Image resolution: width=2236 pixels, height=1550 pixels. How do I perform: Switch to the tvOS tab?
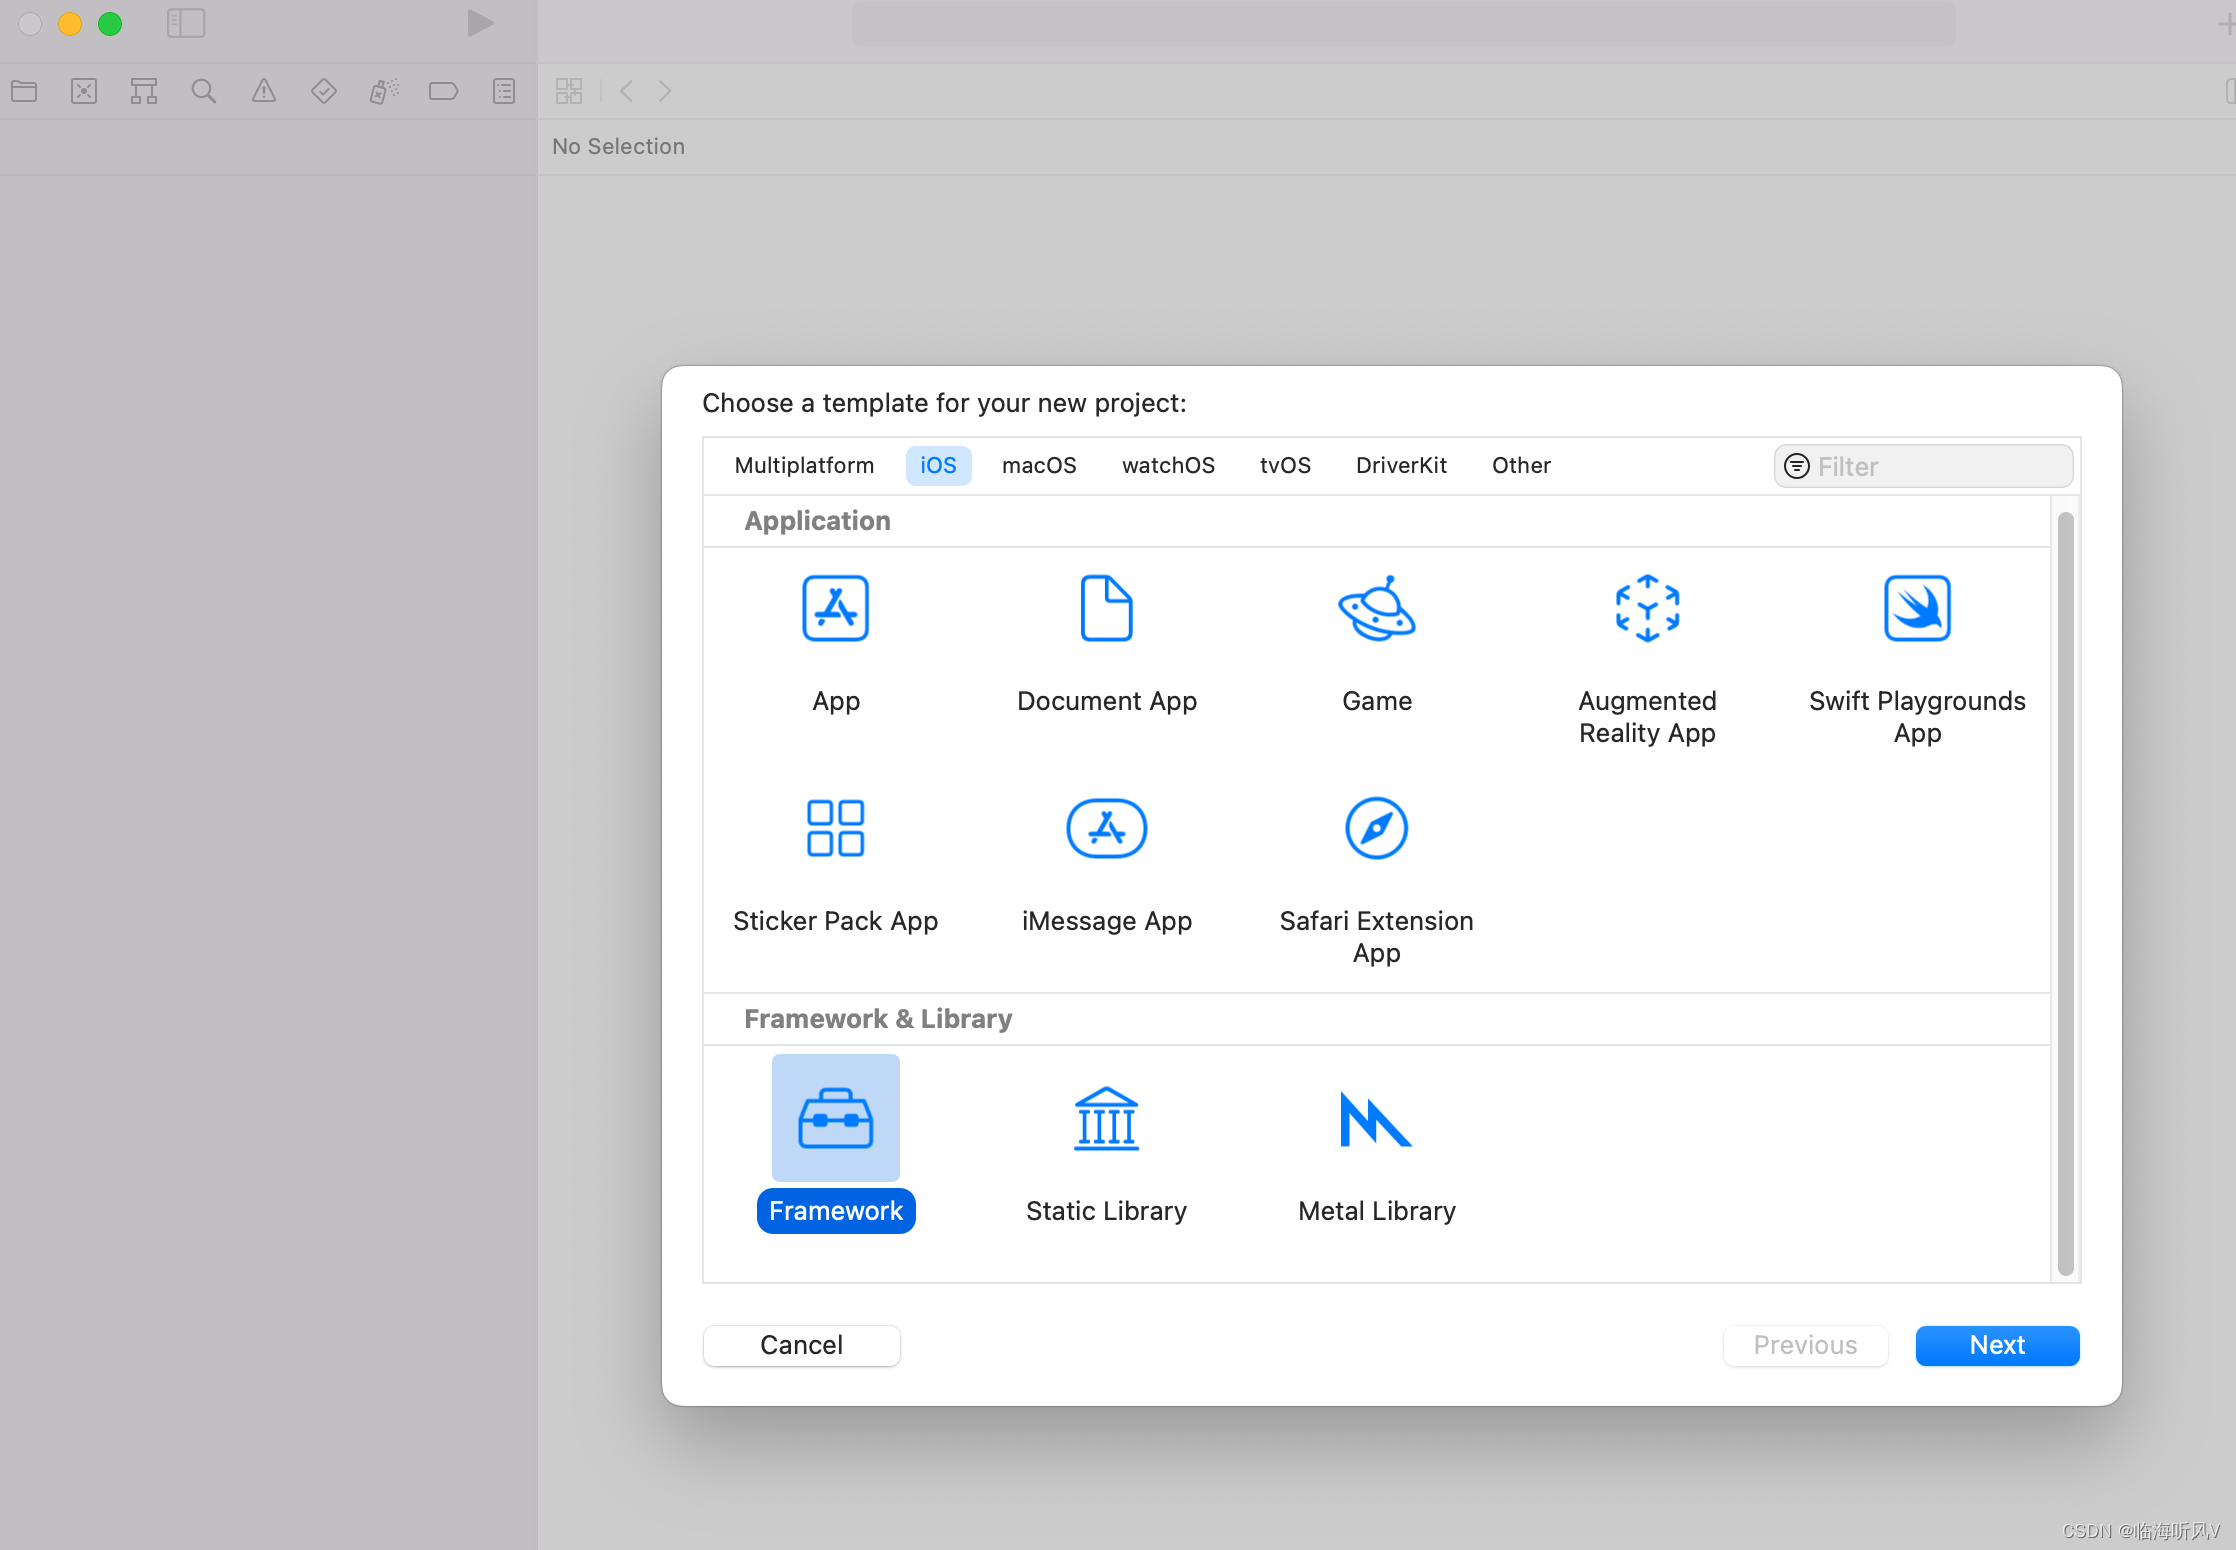click(1285, 466)
